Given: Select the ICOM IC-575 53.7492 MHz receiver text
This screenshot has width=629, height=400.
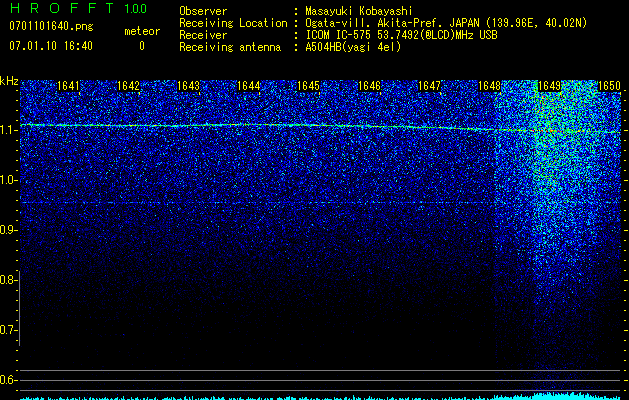Looking at the screenshot, I should coord(401,35).
